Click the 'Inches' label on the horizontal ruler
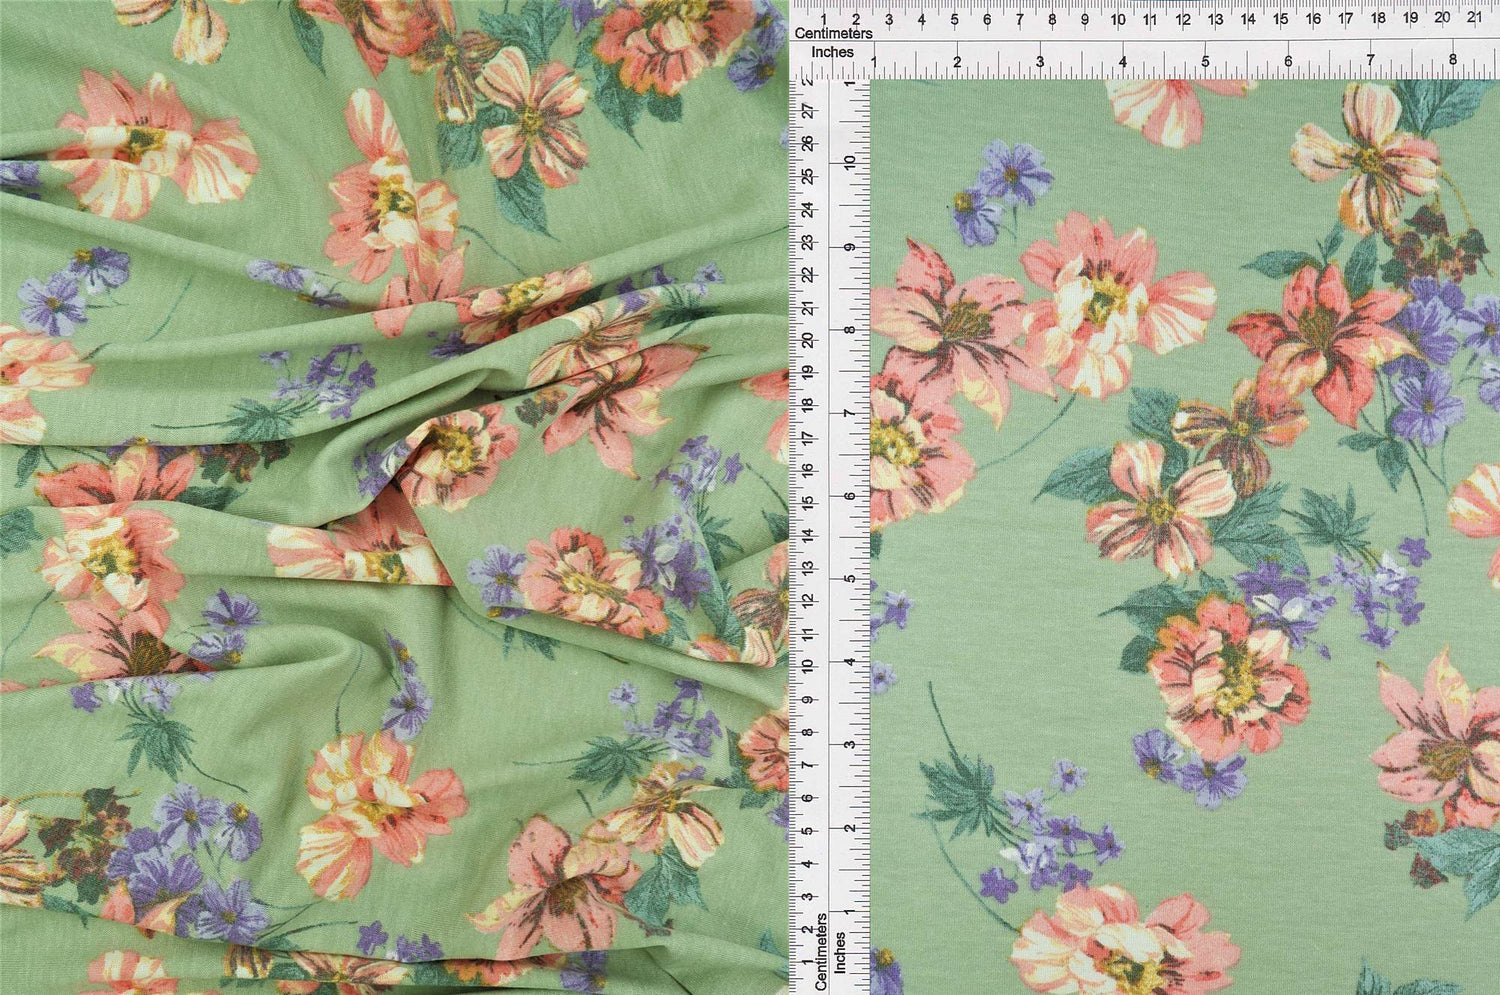The width and height of the screenshot is (1500, 995). [x=832, y=52]
